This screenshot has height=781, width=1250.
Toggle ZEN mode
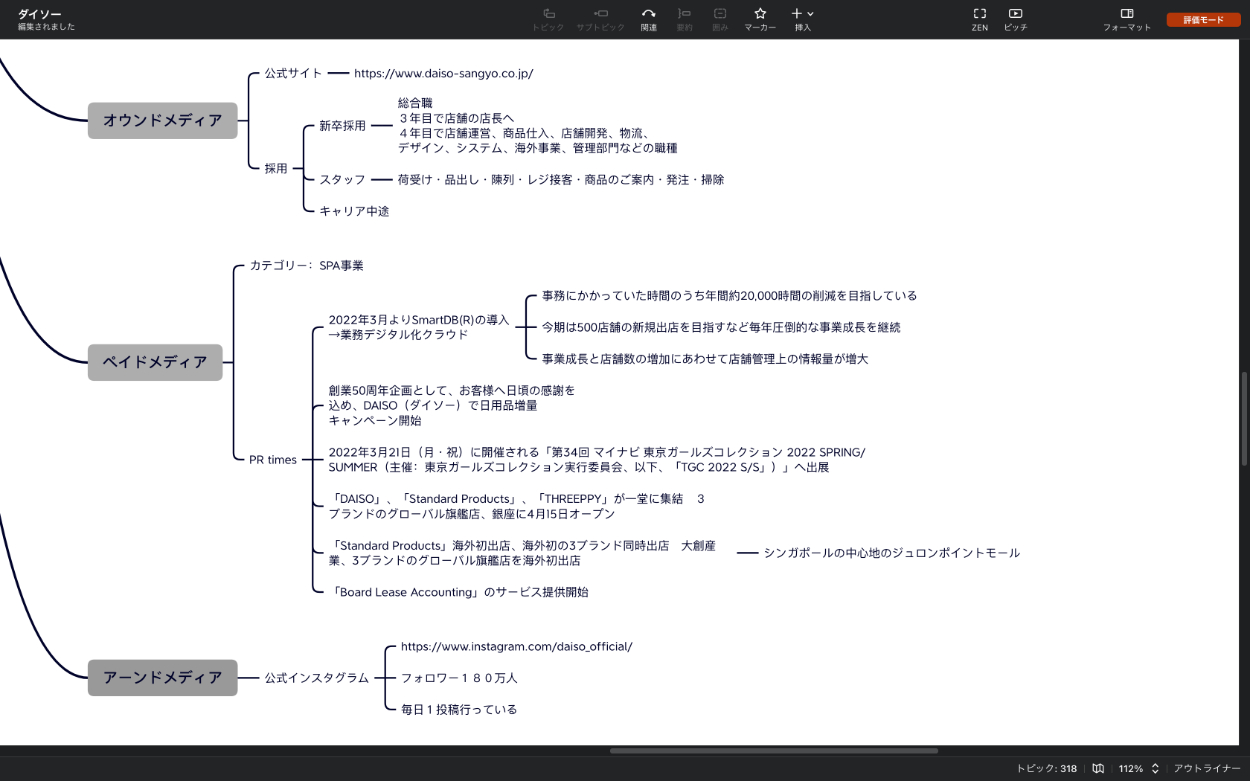(979, 14)
